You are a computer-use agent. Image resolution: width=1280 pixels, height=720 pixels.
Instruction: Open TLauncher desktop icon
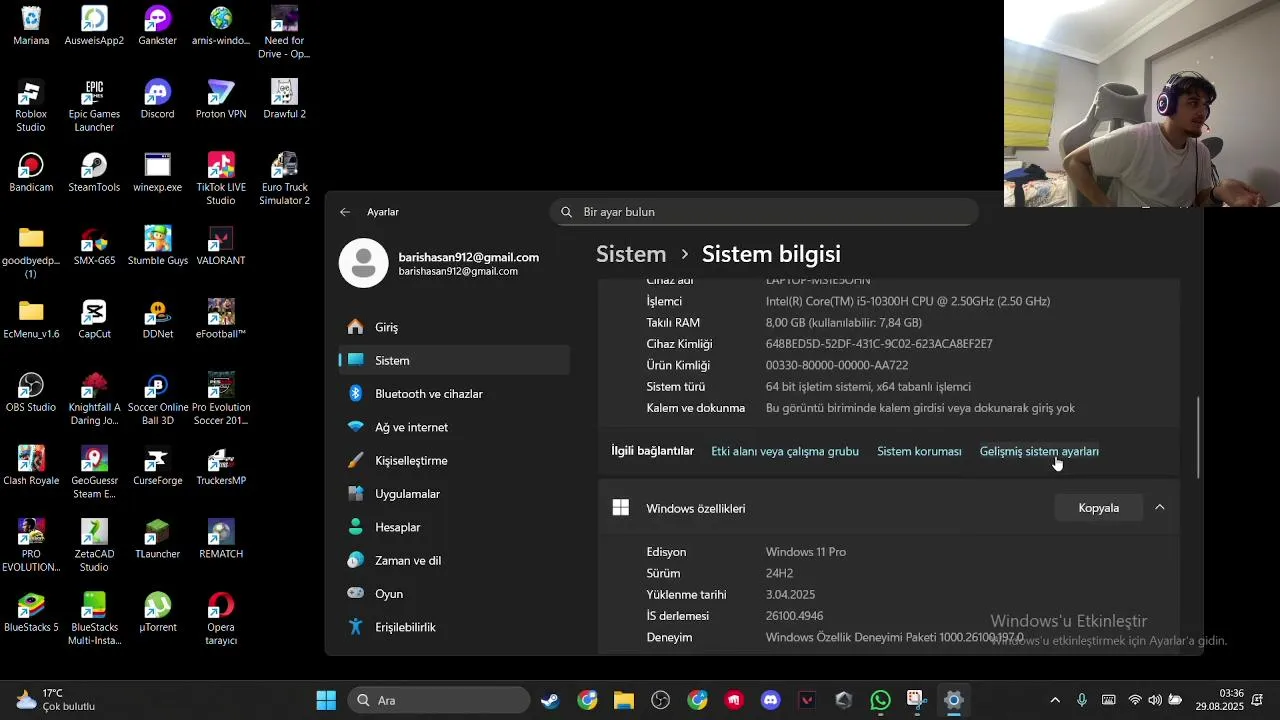pyautogui.click(x=157, y=539)
